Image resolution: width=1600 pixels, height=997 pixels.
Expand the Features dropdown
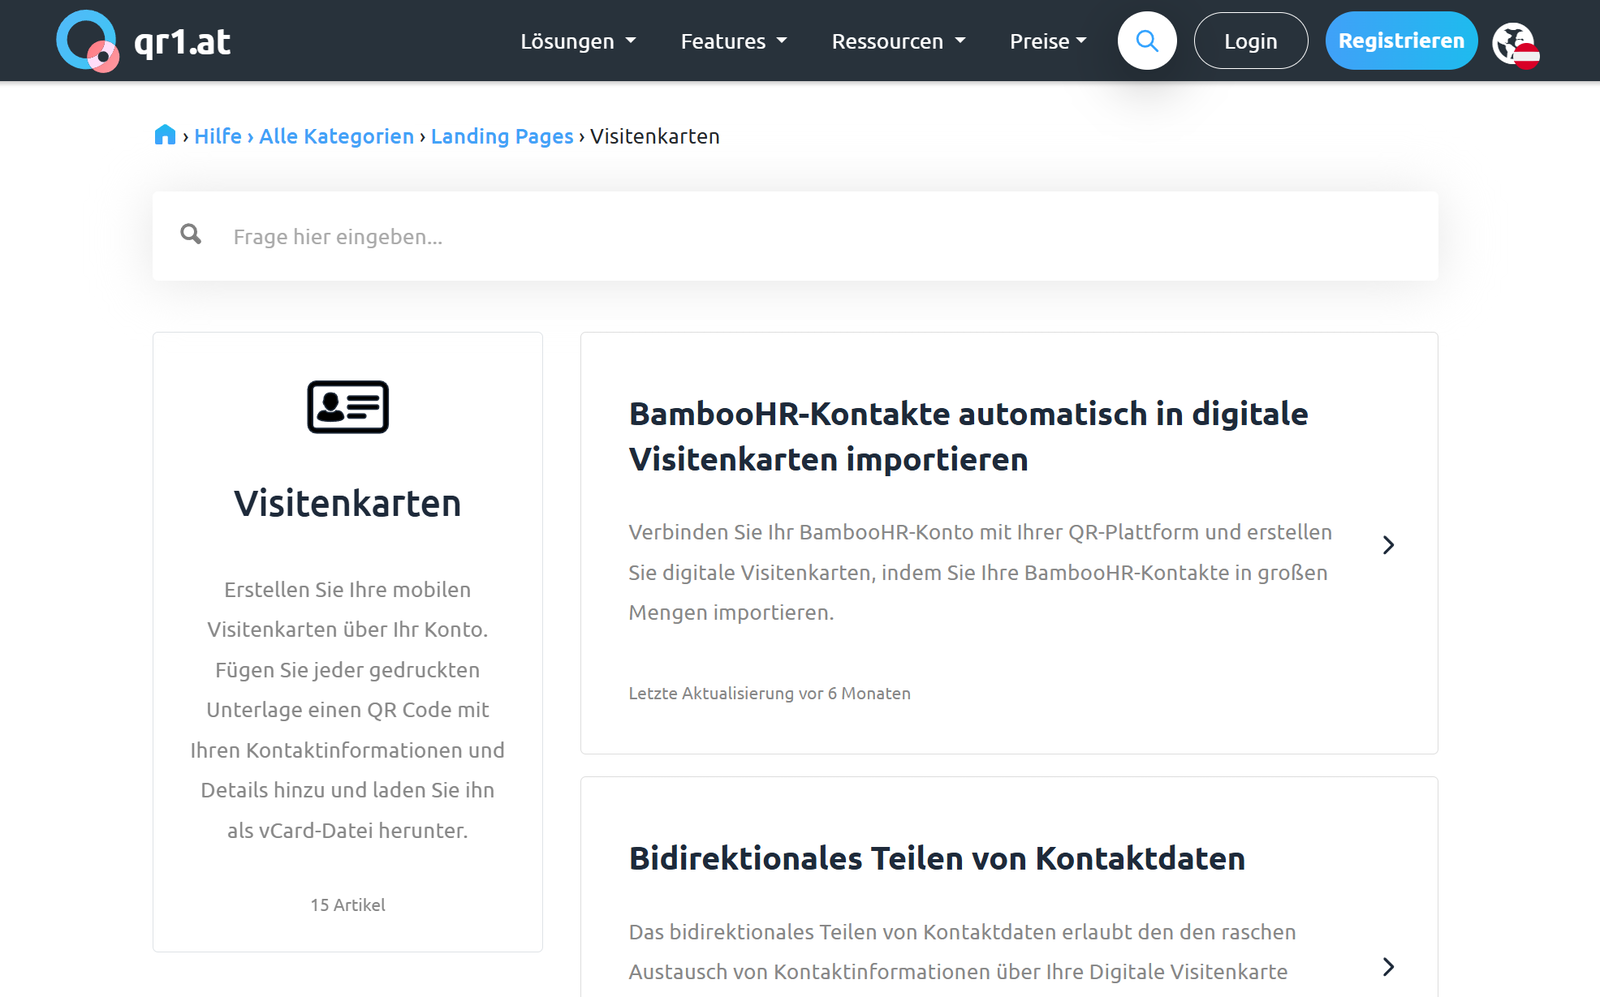point(733,41)
